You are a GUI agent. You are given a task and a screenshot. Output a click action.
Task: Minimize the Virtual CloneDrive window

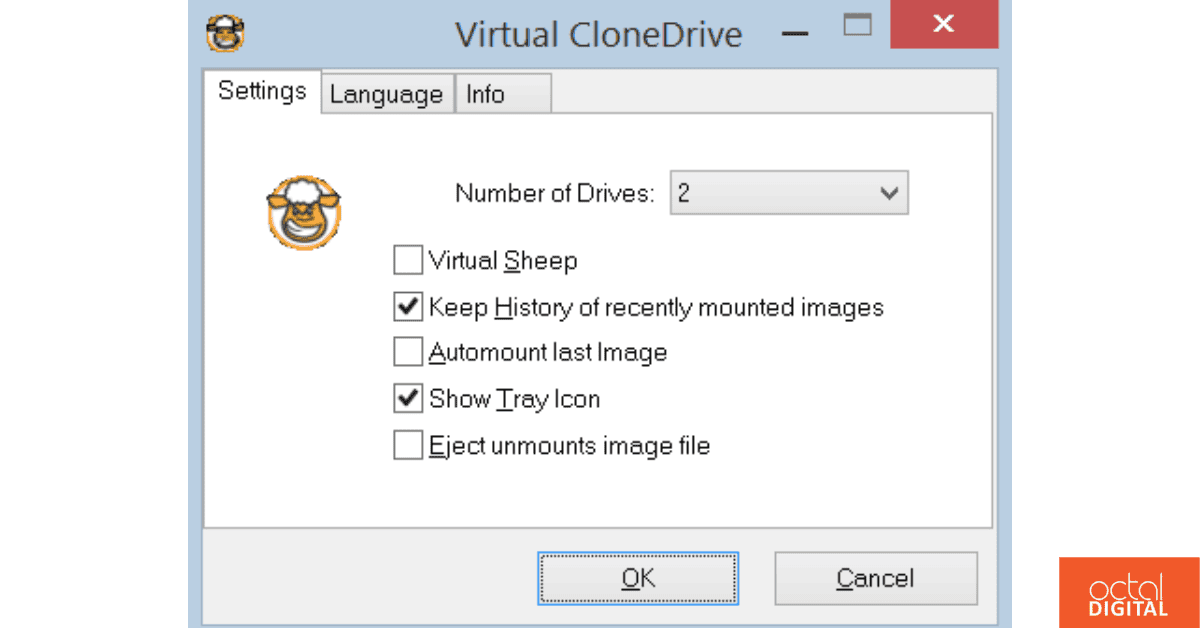click(795, 34)
